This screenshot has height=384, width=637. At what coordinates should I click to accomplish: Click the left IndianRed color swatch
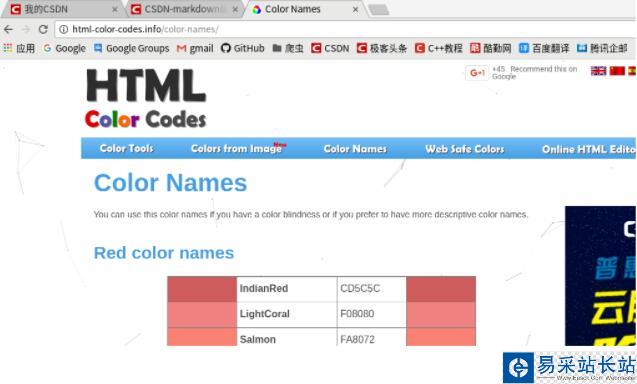point(202,289)
